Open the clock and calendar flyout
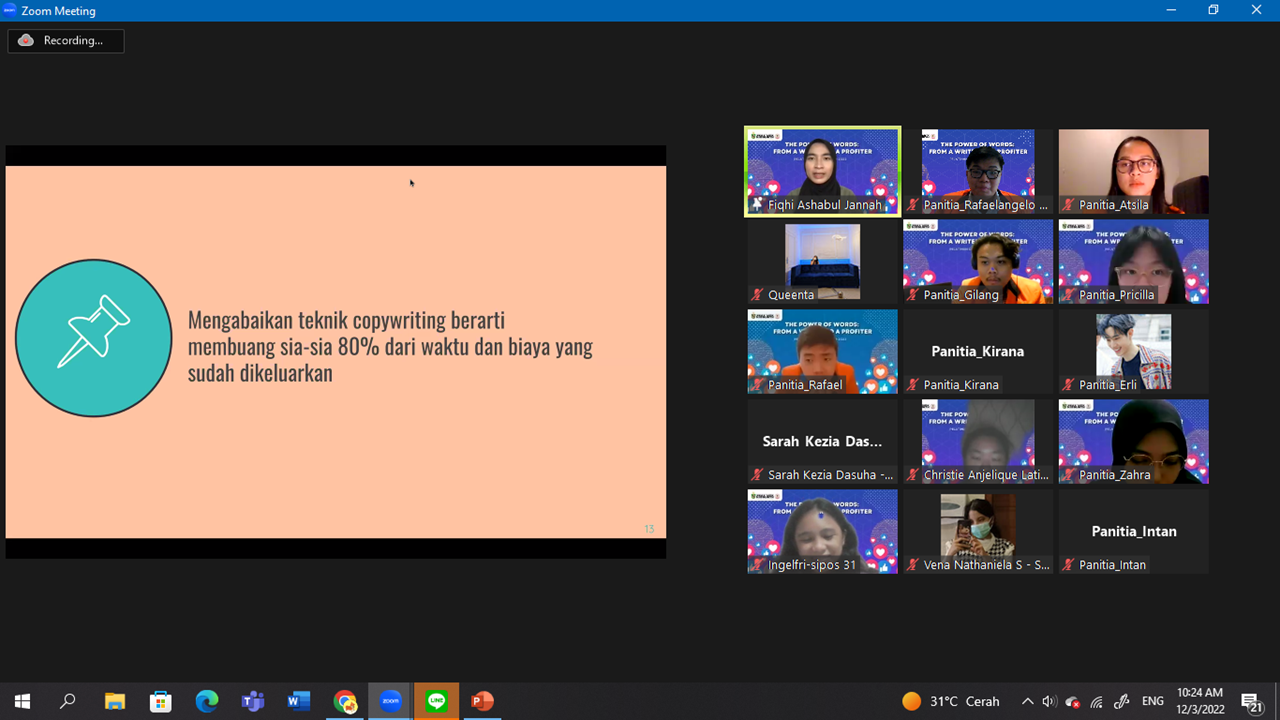Image resolution: width=1280 pixels, height=720 pixels. tap(1199, 701)
